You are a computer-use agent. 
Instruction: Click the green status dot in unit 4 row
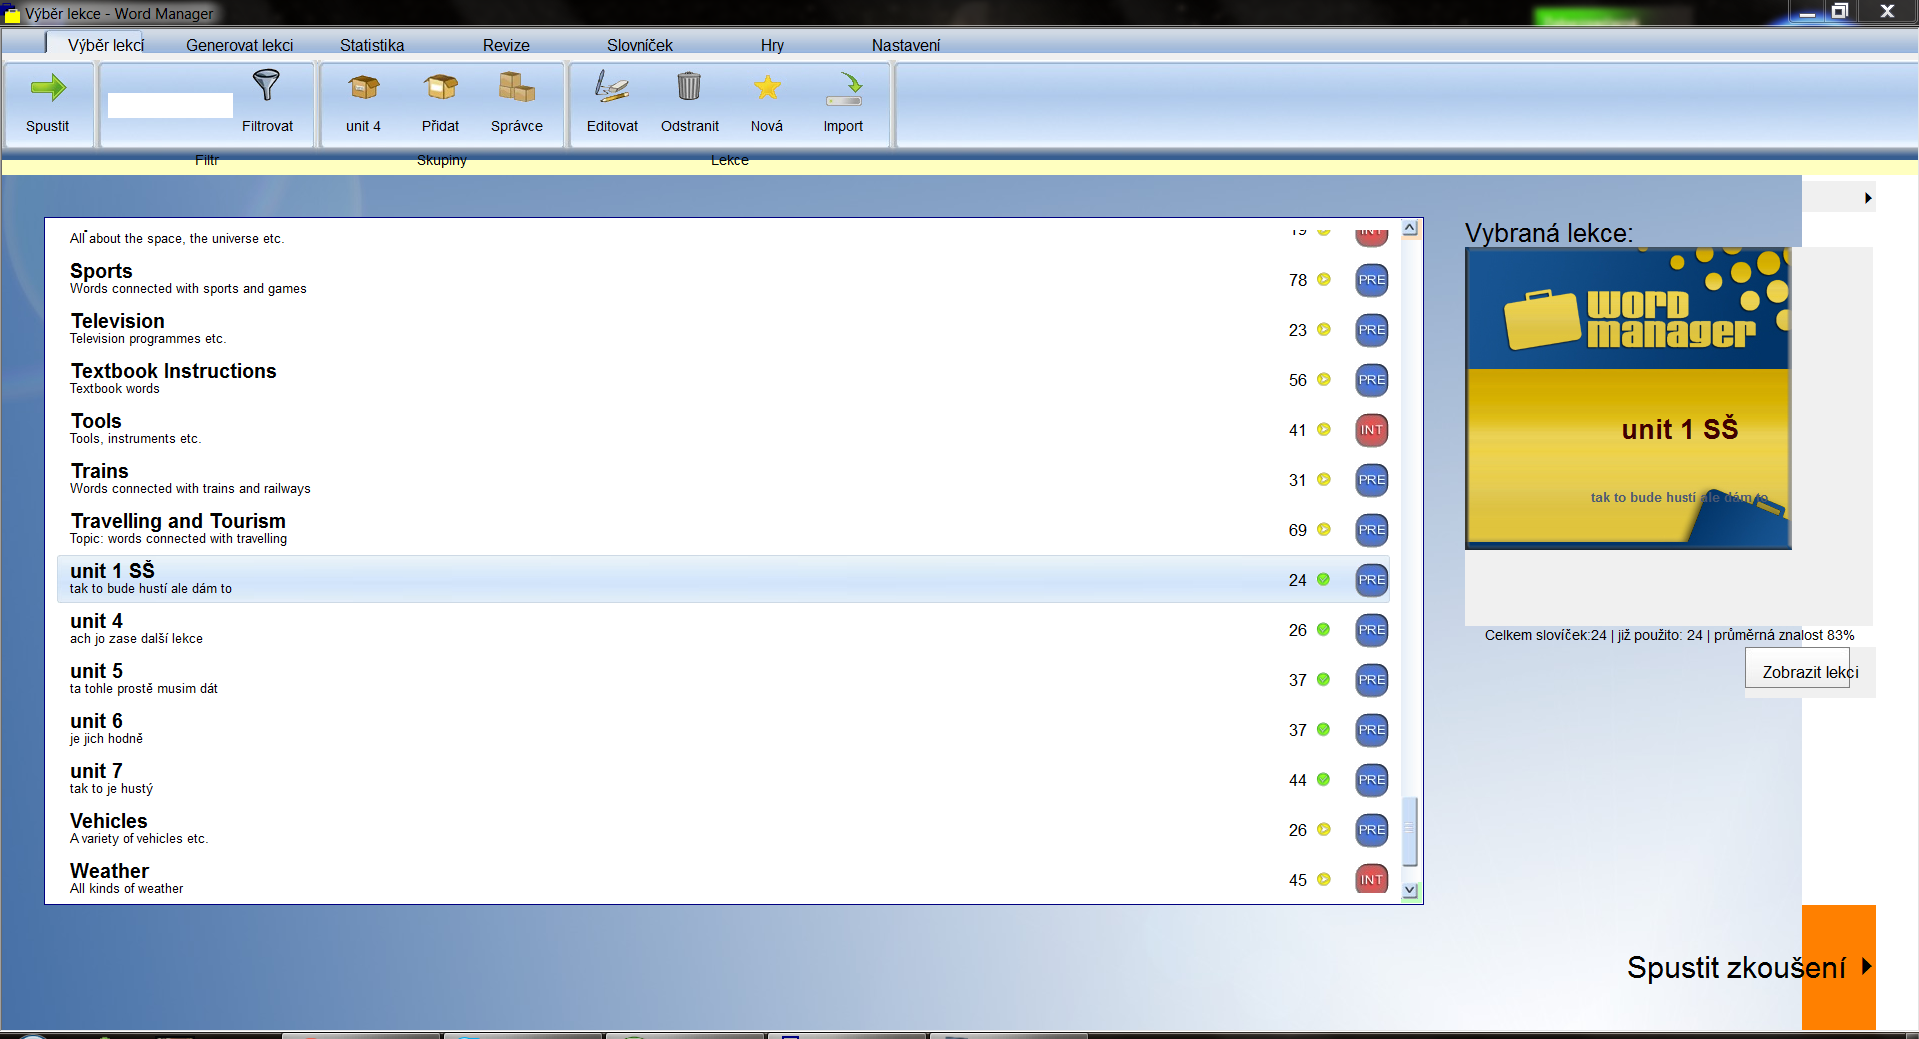[x=1324, y=630]
